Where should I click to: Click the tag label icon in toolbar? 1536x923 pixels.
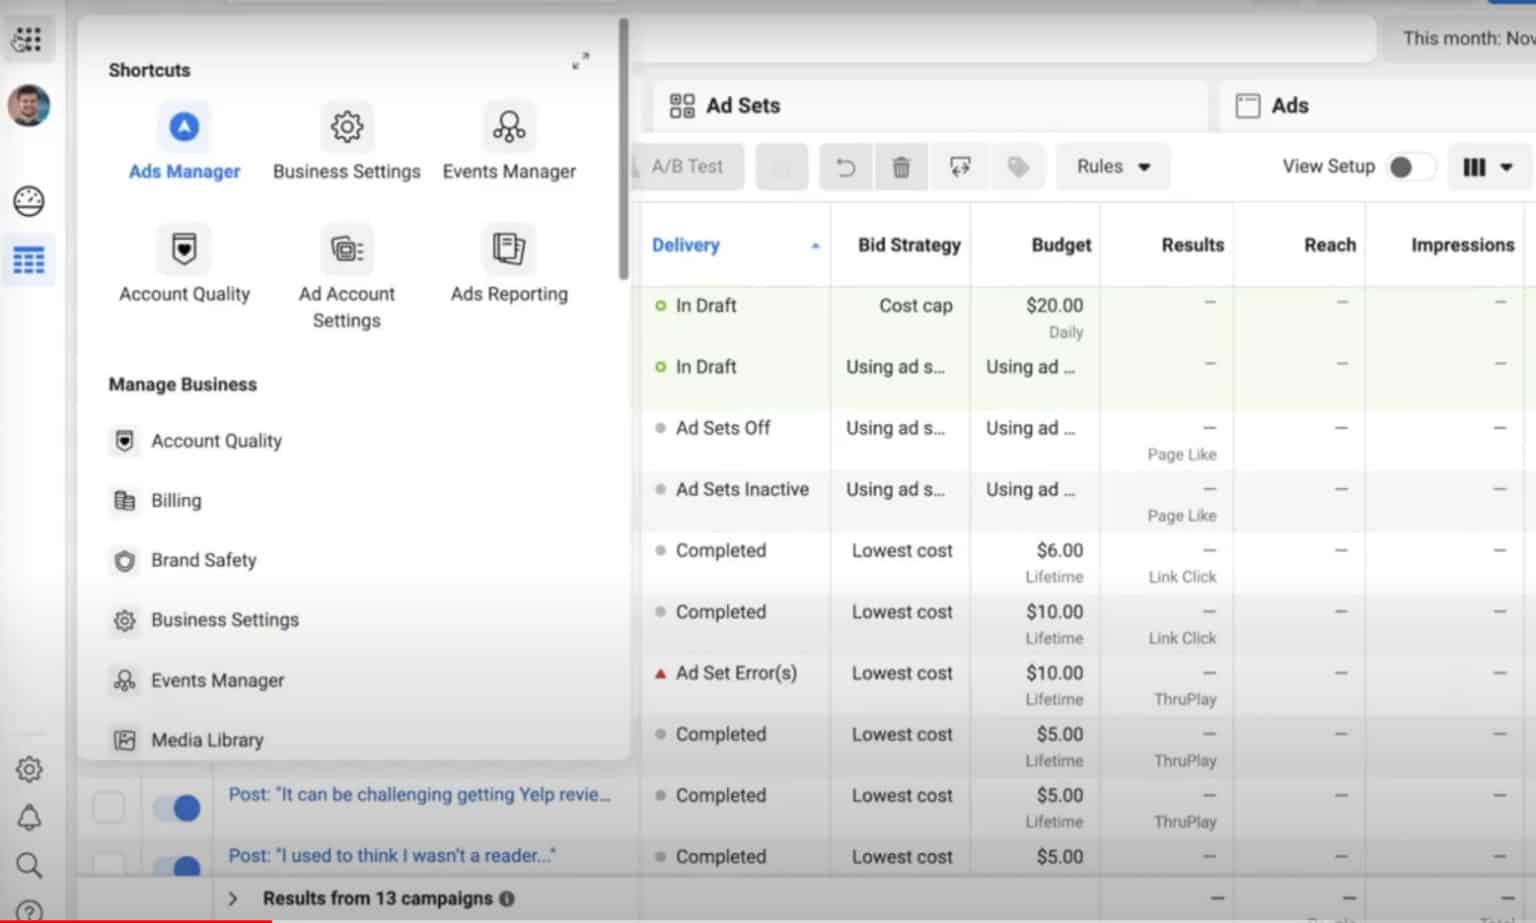(x=1018, y=167)
